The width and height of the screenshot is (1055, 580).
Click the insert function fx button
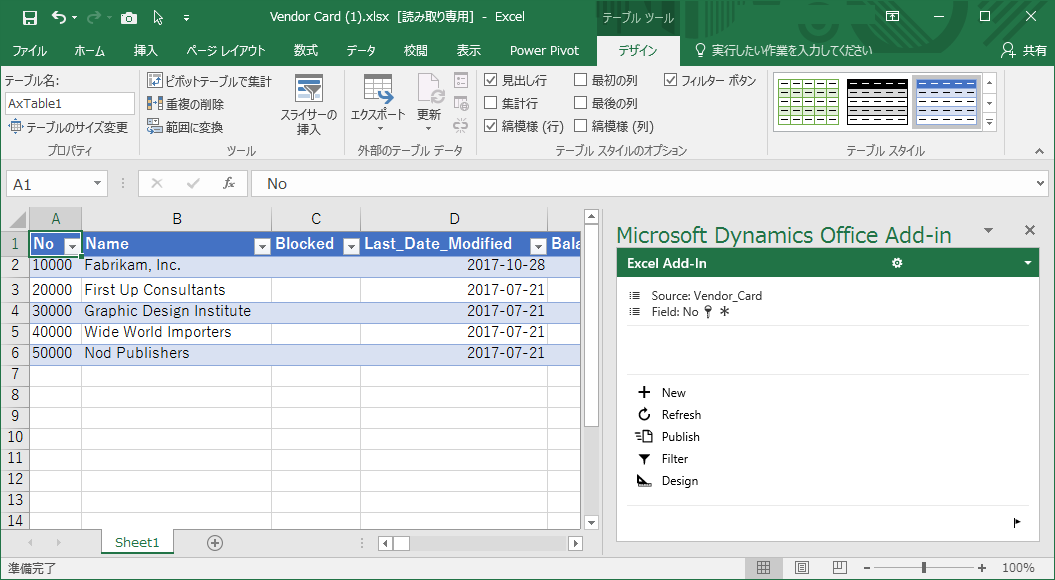click(x=229, y=184)
